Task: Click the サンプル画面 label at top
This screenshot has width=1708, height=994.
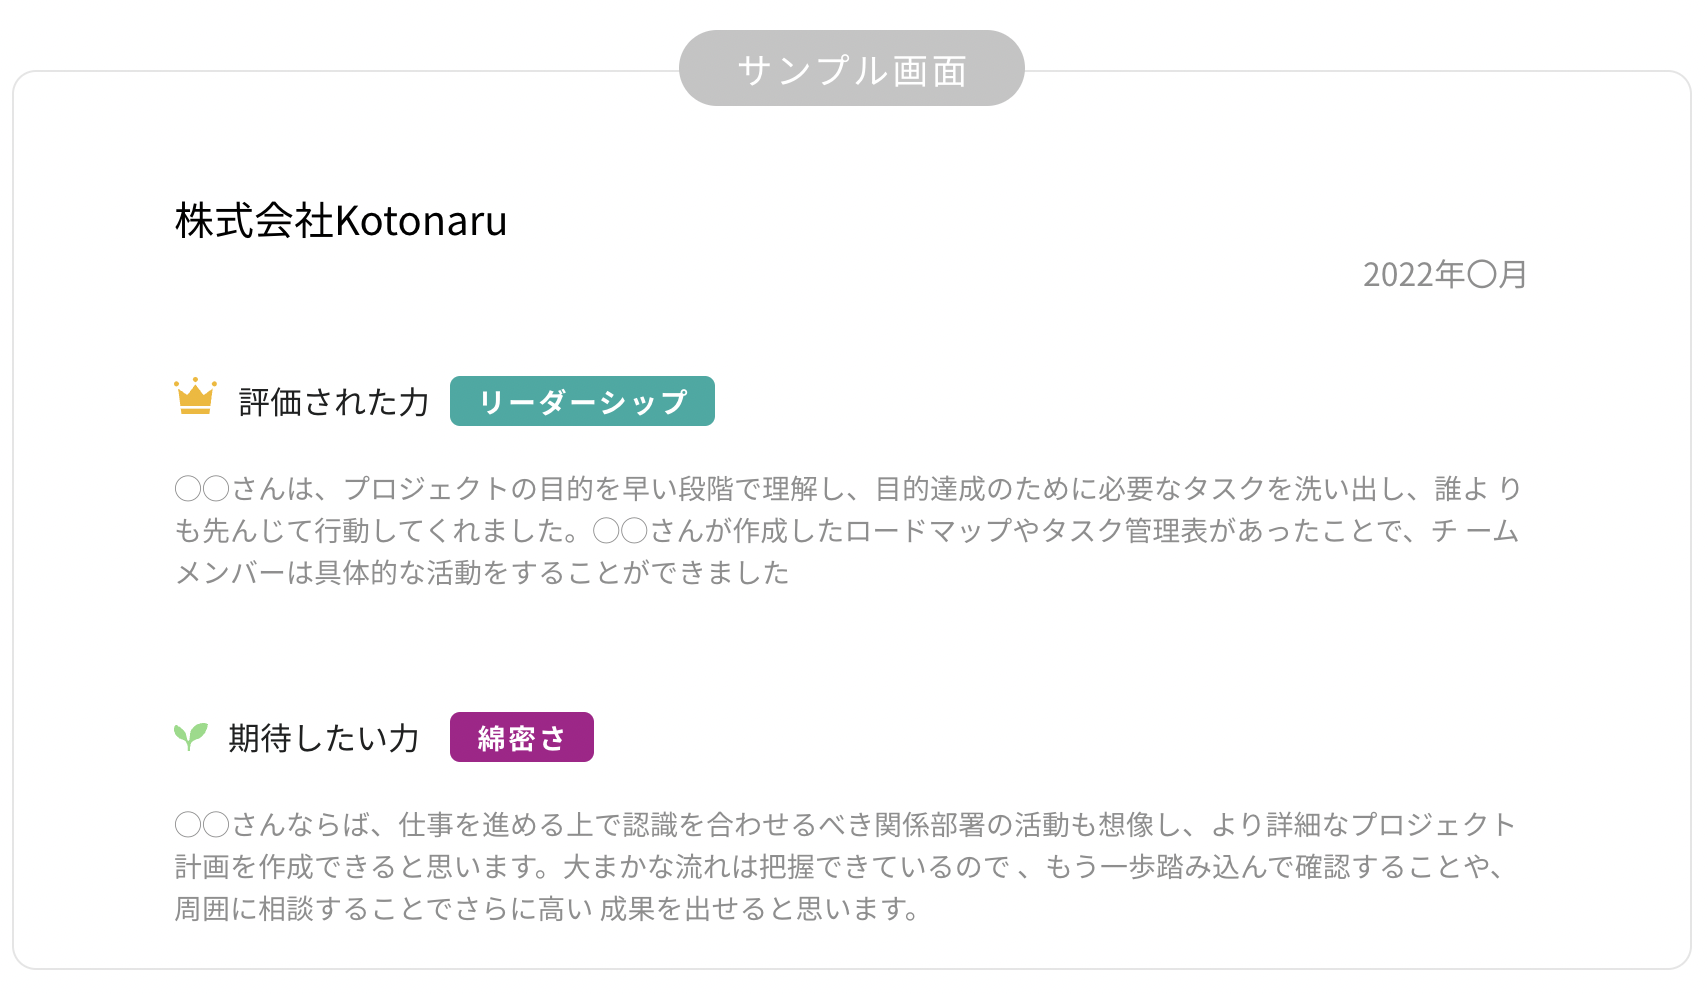Action: 852,69
